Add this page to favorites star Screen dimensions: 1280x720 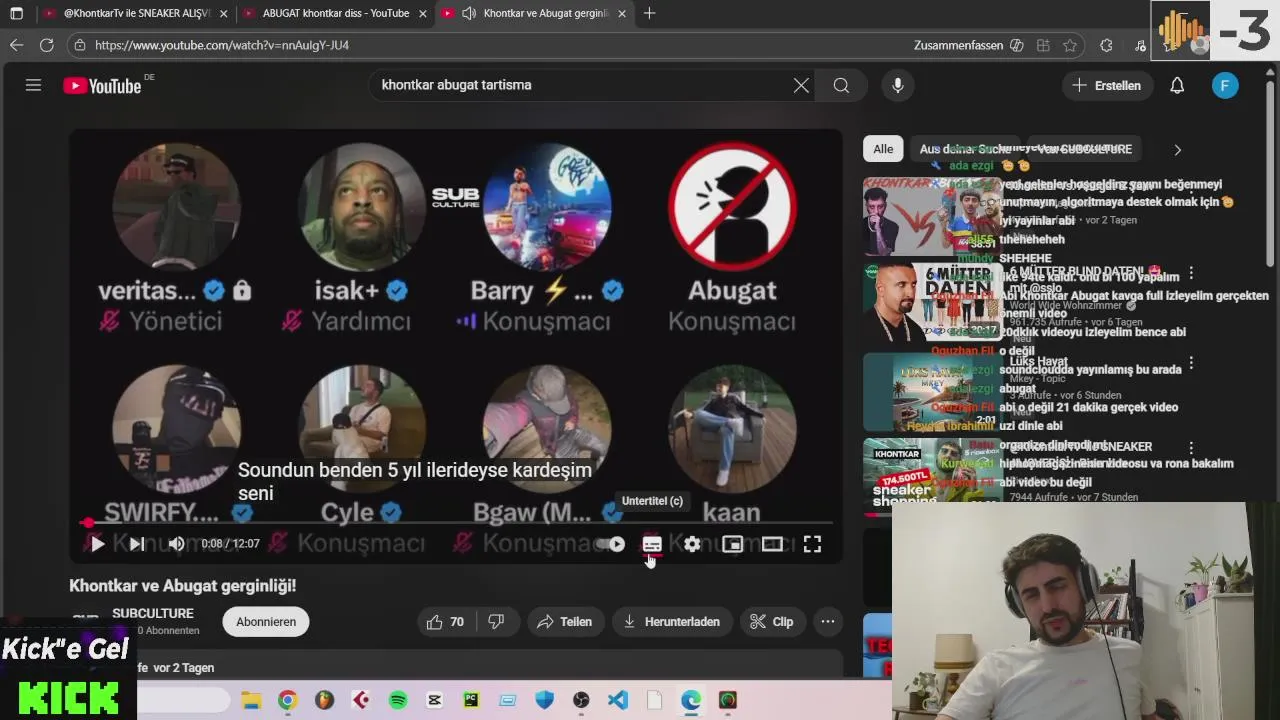[x=1070, y=45]
